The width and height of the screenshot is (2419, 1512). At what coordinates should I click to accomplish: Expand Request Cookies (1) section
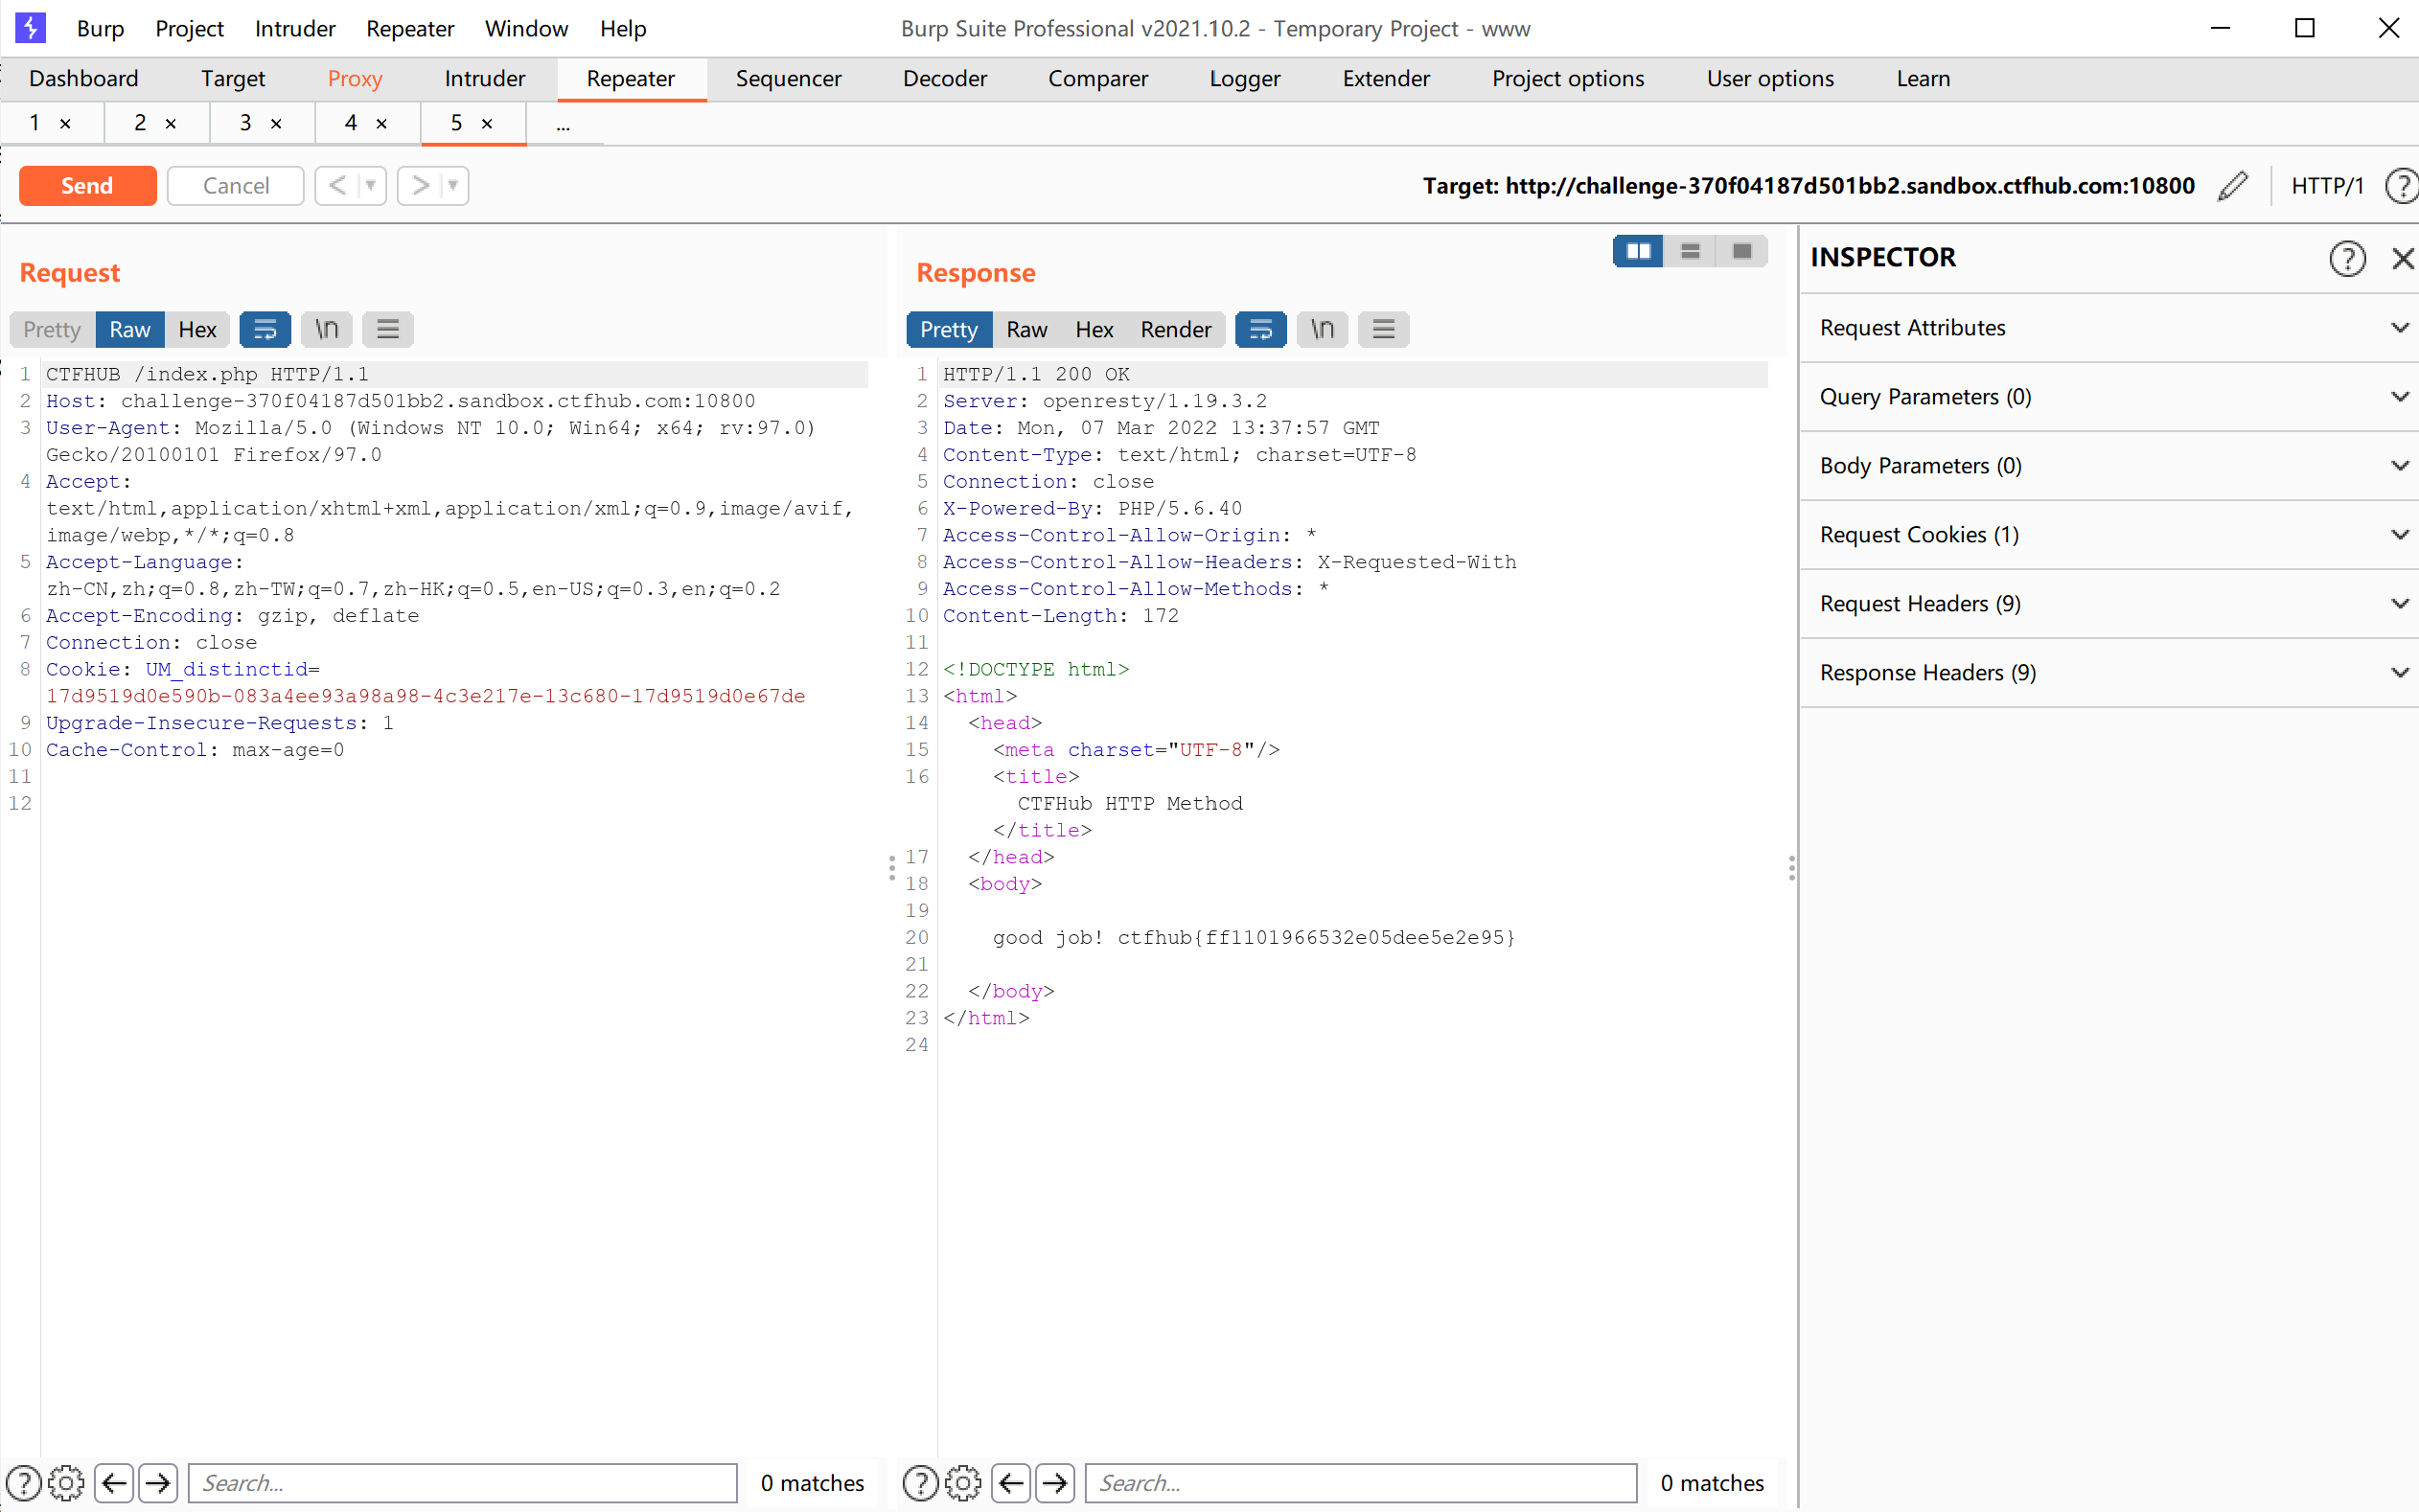click(x=2109, y=535)
